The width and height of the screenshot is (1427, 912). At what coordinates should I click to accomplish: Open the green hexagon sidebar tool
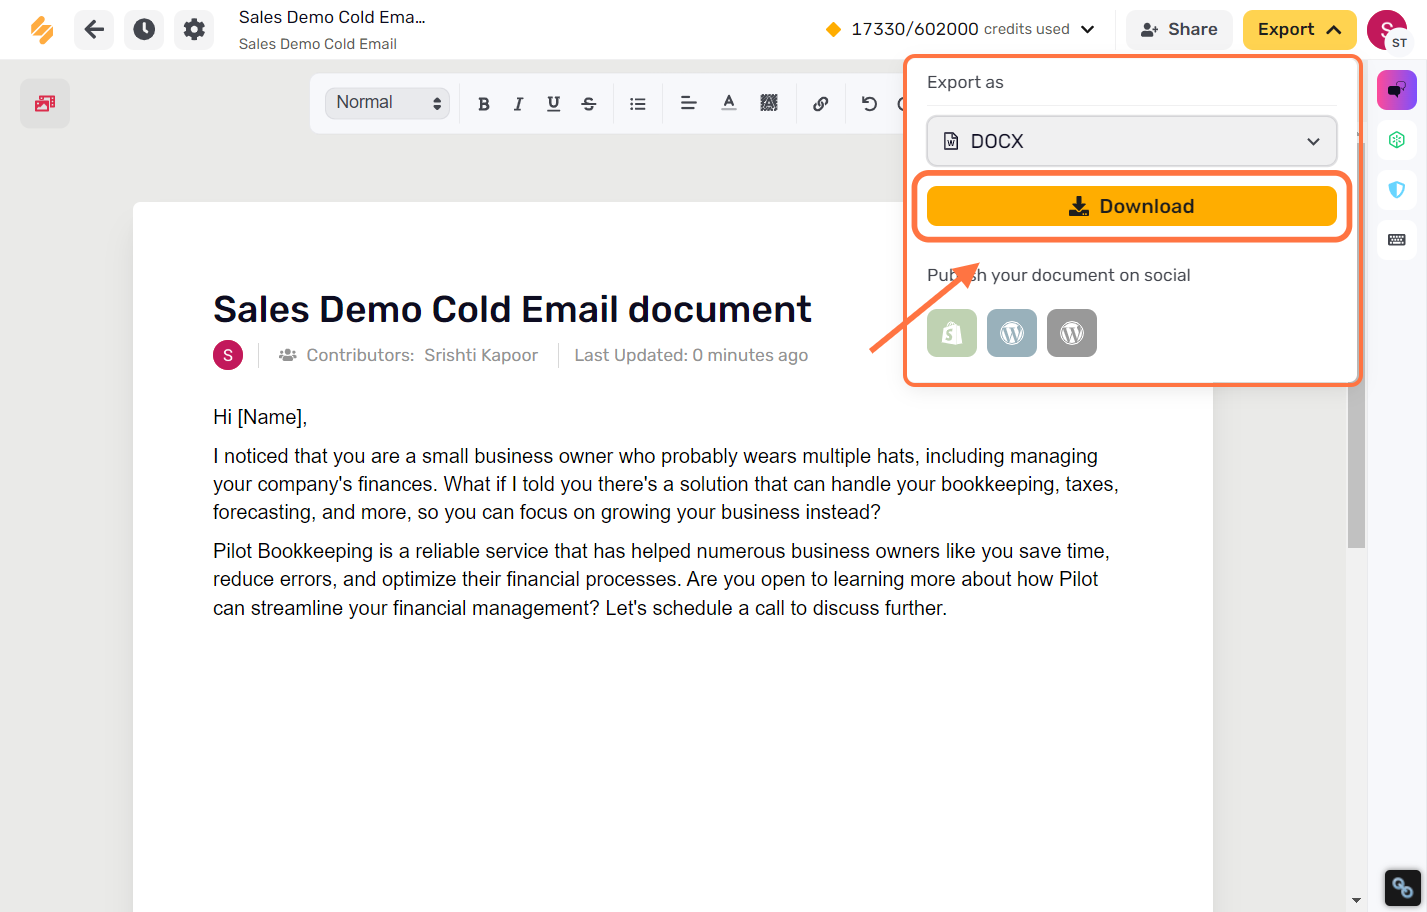(x=1397, y=140)
